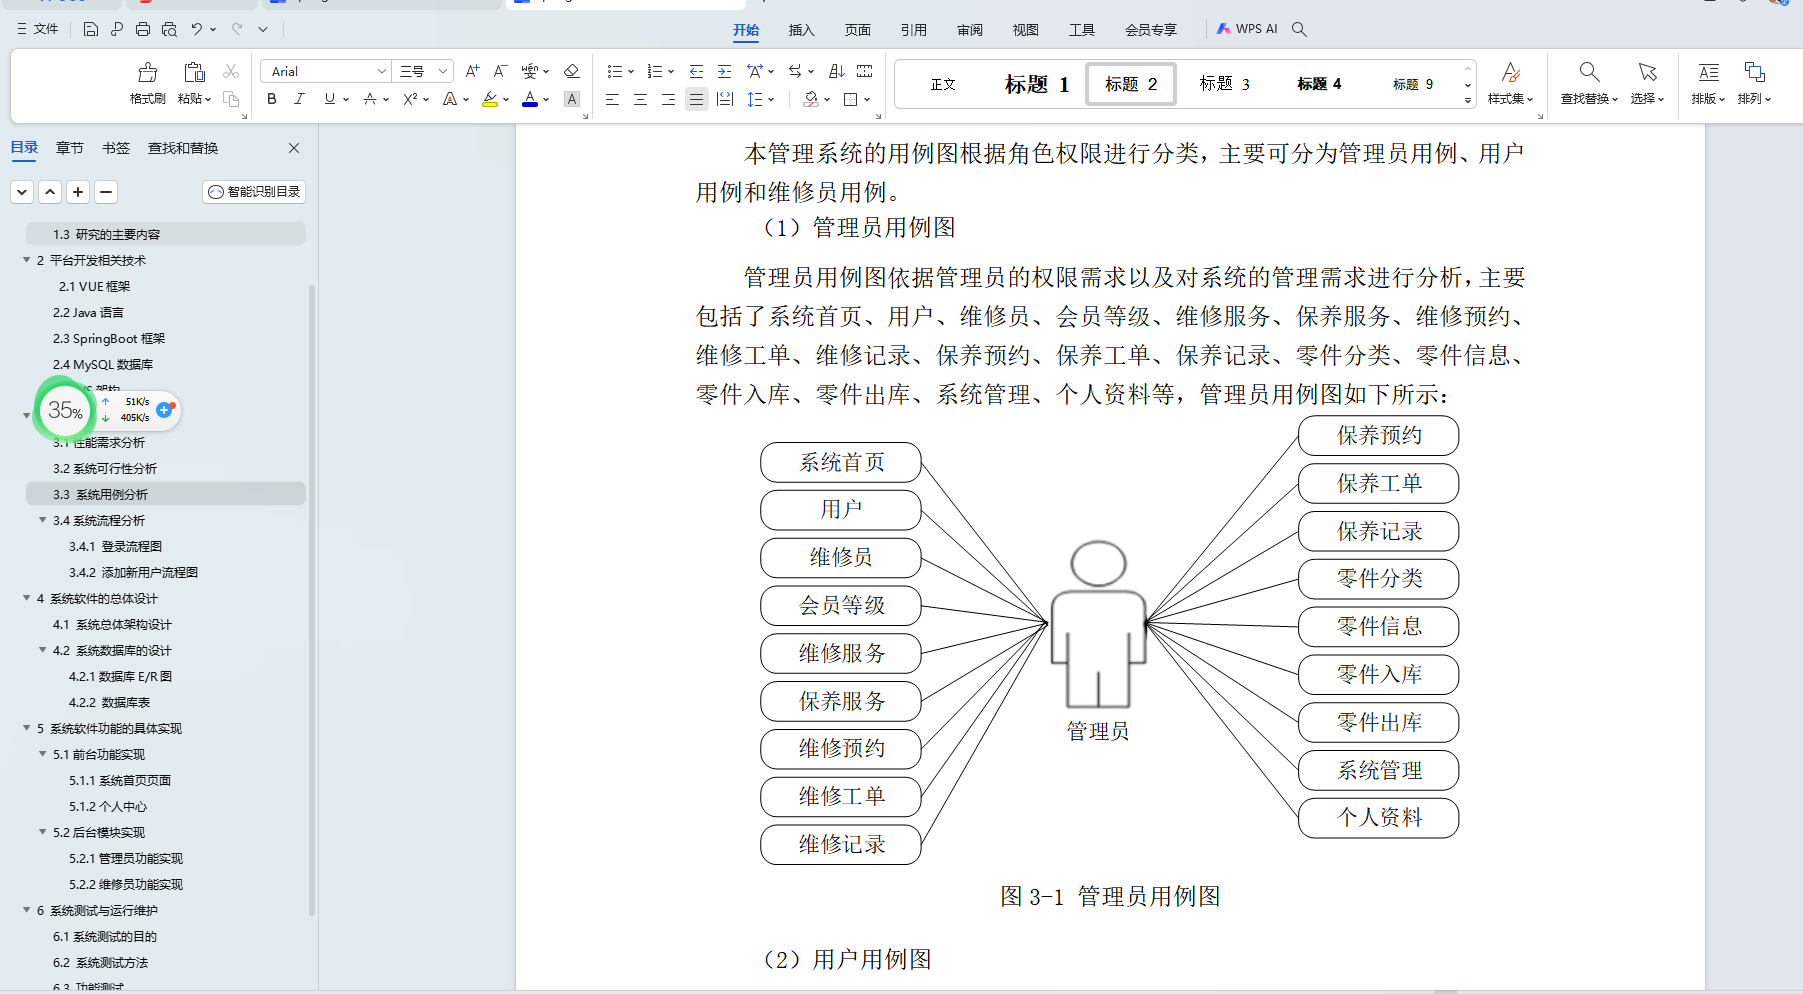Open the 审阅 (Review) ribbon tab

tap(970, 30)
